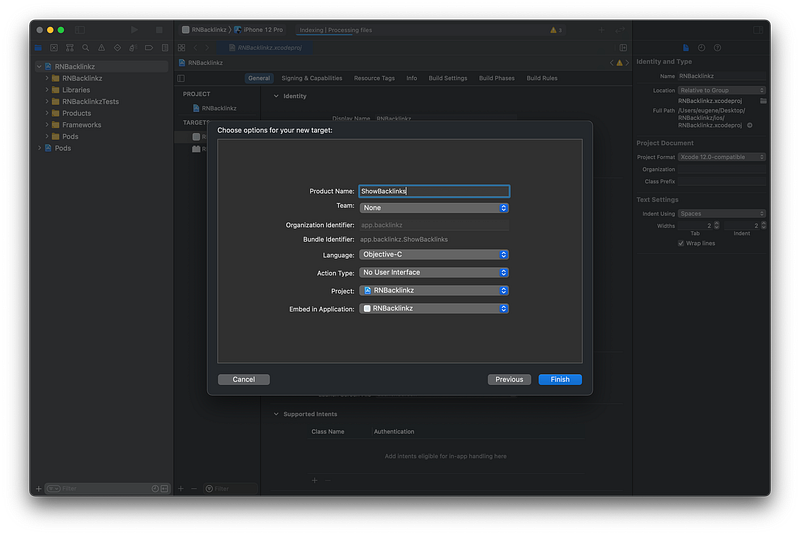Screen dimensions: 800x535
Task: Click the yellow warning indicator showing 3 issues
Action: point(556,30)
